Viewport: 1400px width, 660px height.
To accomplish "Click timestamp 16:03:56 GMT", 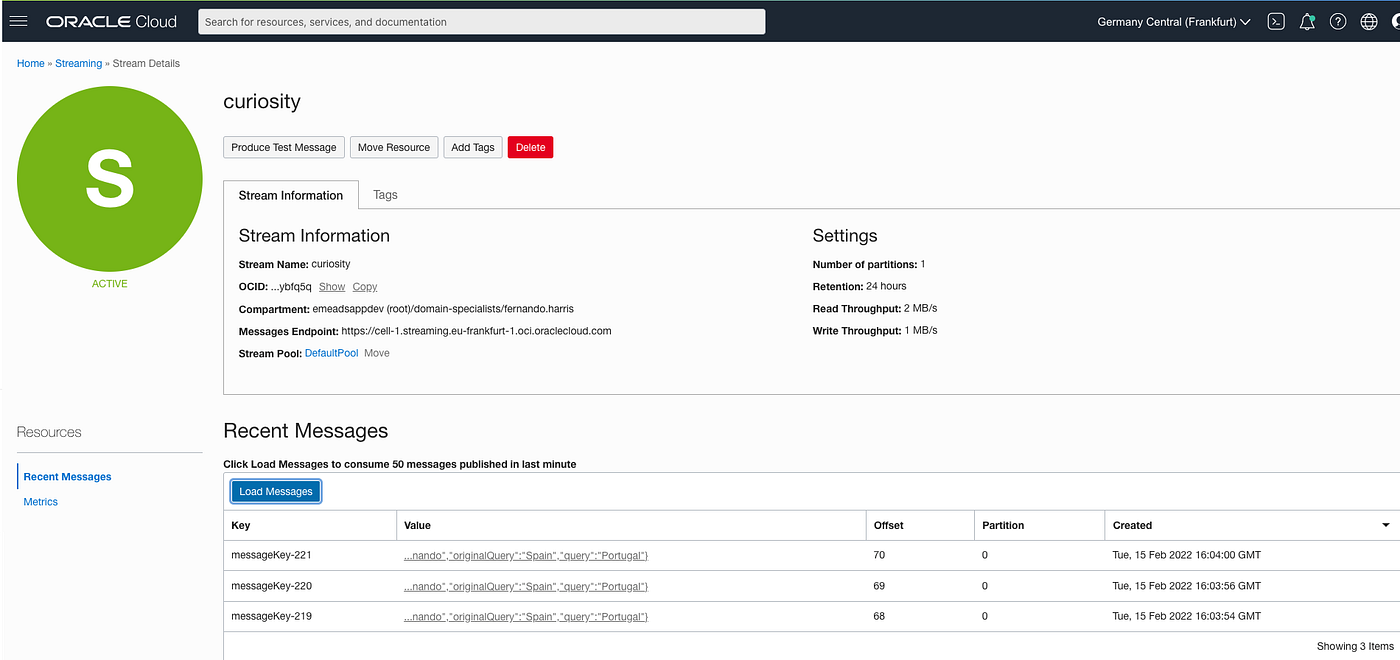I will (1187, 586).
